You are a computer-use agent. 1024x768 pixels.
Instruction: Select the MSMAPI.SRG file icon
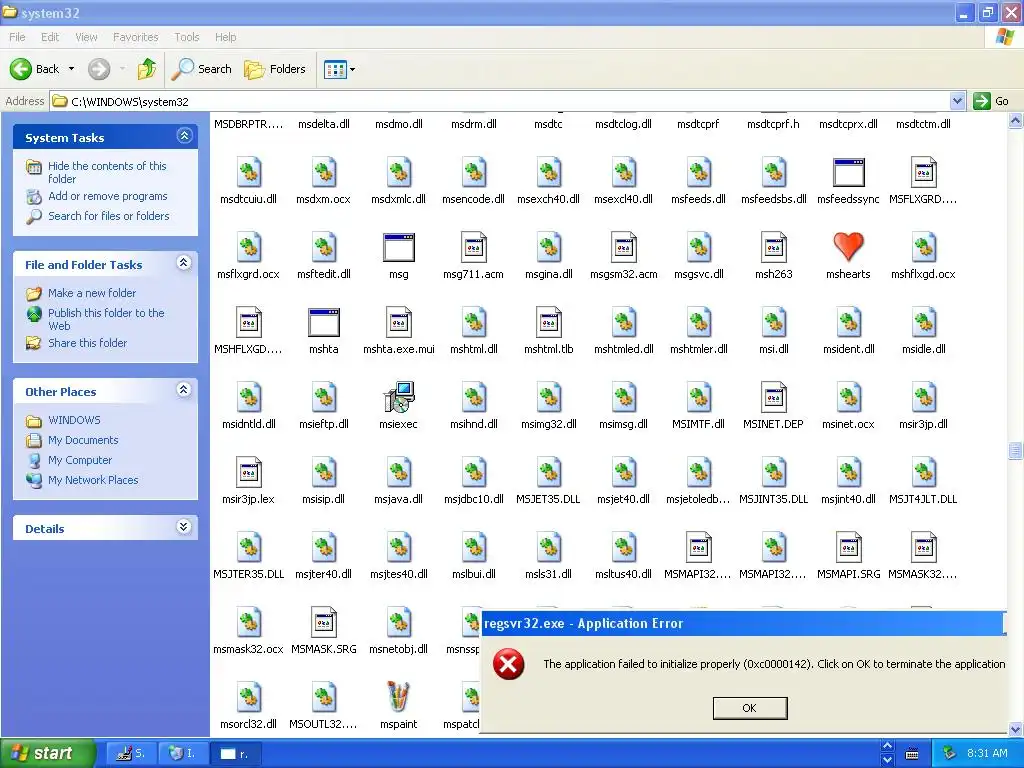pos(848,547)
